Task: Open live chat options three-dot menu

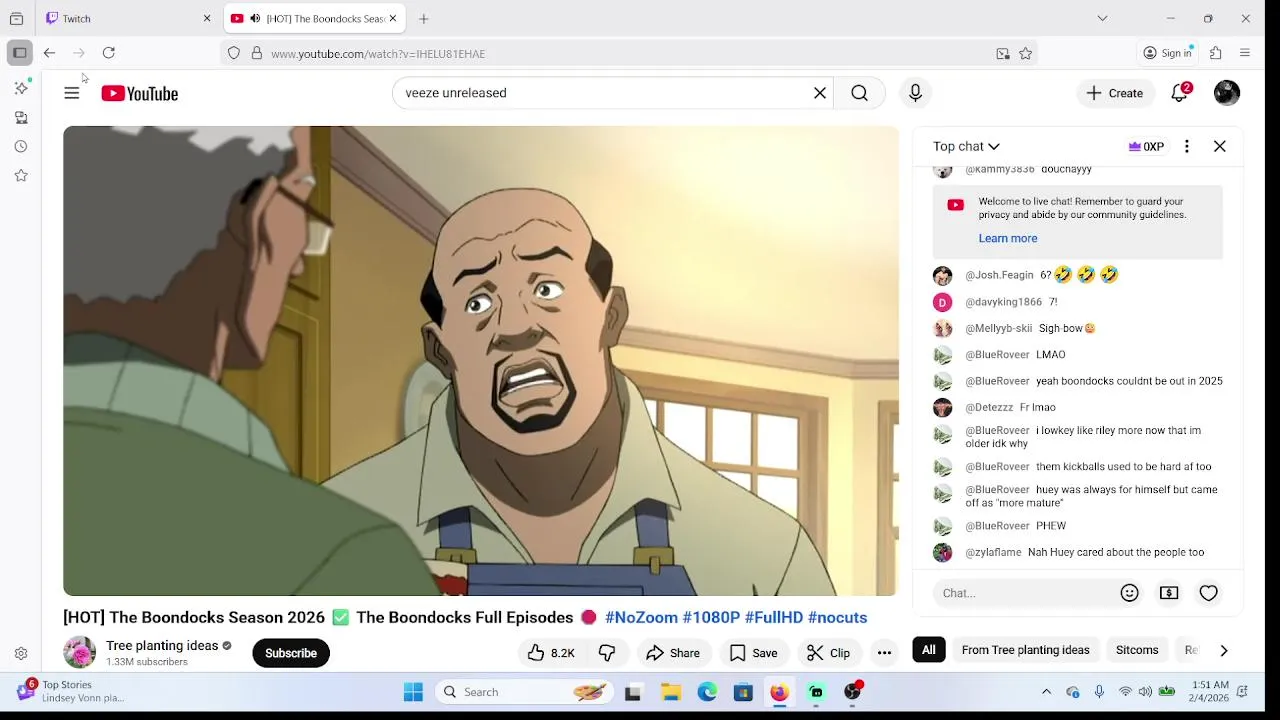Action: [x=1187, y=146]
